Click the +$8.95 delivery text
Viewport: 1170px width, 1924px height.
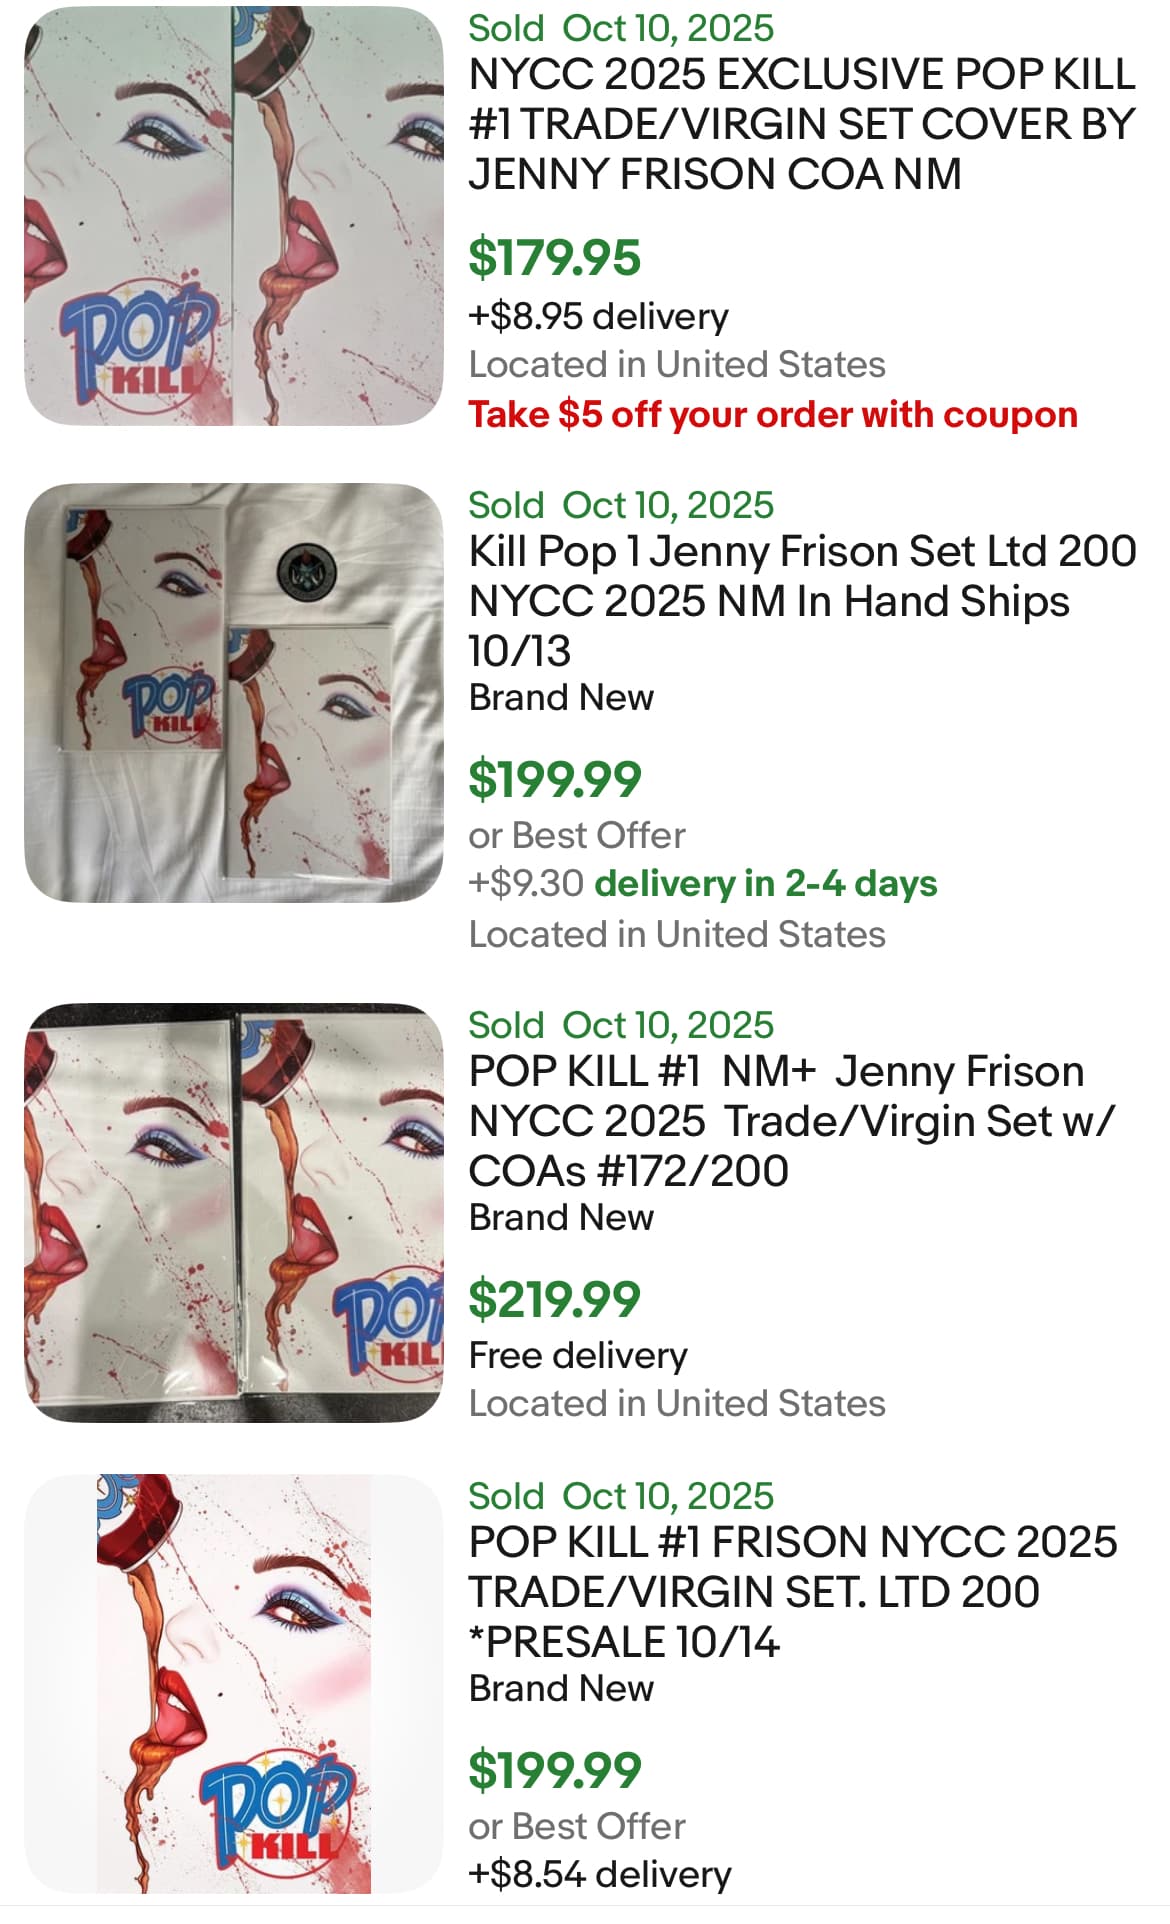tap(598, 316)
